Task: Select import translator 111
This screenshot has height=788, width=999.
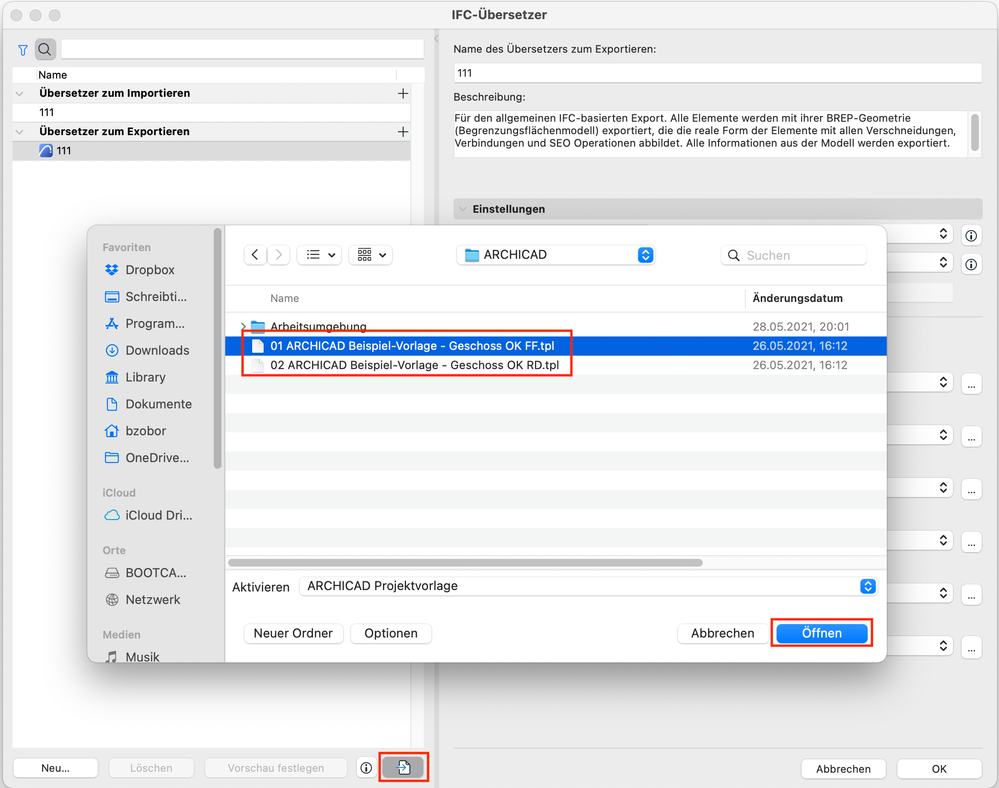Action: point(212,113)
